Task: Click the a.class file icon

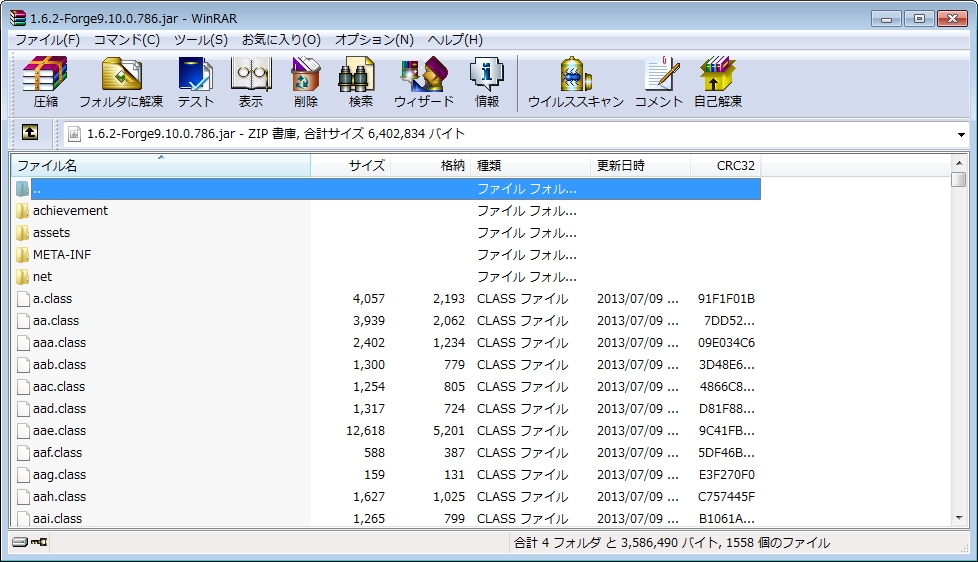Action: (x=24, y=299)
